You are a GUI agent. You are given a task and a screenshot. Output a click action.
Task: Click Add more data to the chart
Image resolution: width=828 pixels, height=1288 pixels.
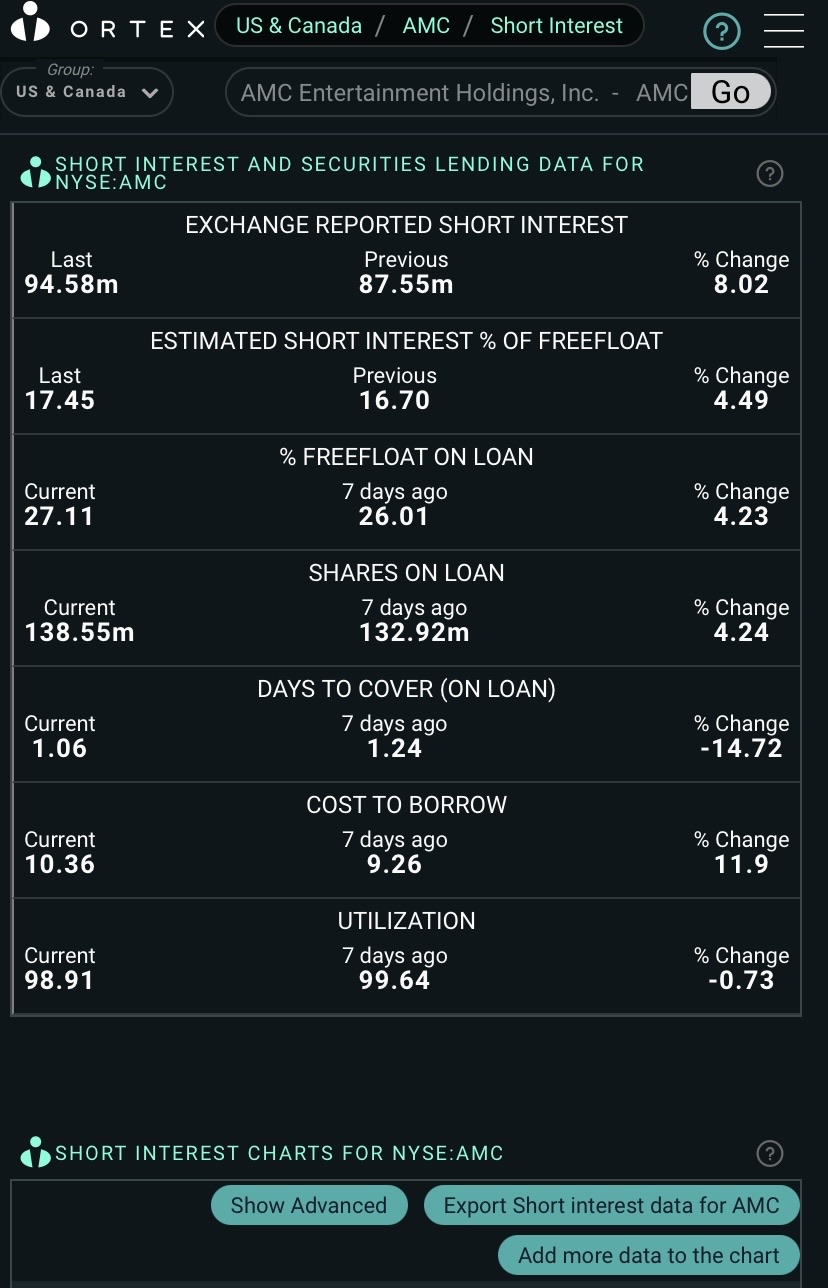(x=649, y=1256)
